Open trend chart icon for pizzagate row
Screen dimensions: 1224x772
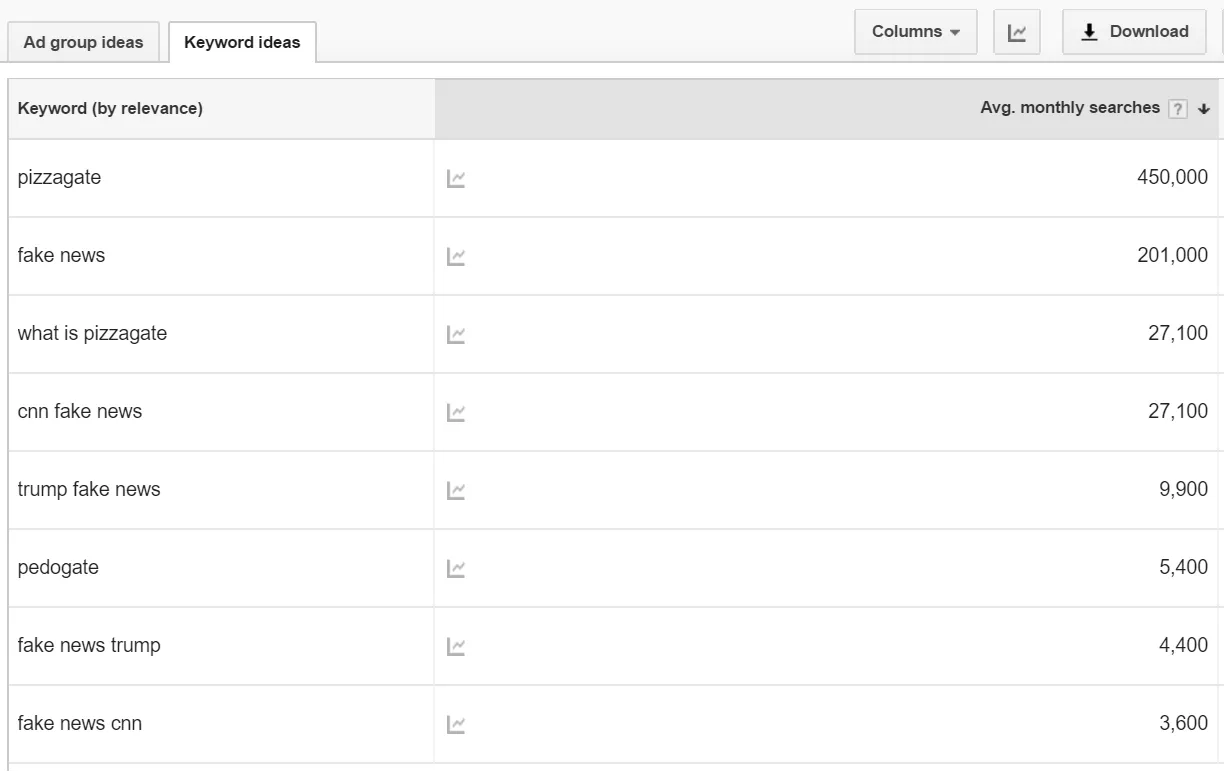(456, 179)
